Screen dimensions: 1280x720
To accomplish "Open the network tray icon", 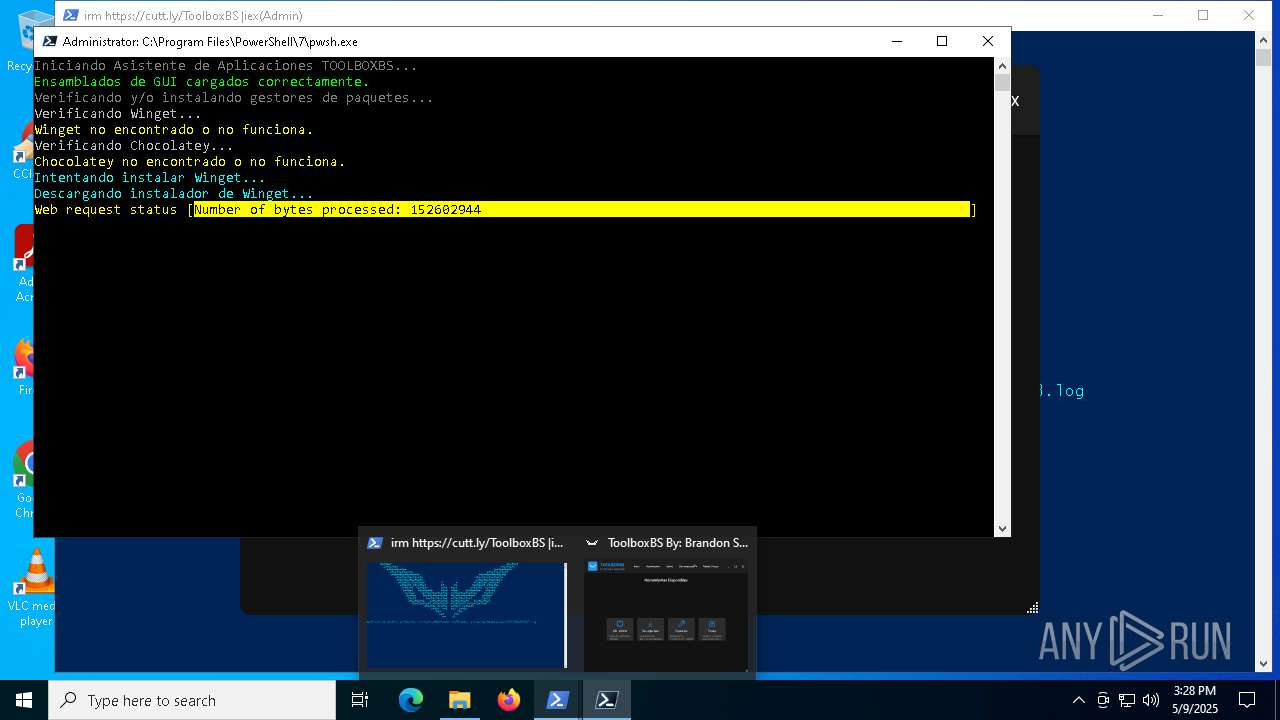I will coord(1127,700).
